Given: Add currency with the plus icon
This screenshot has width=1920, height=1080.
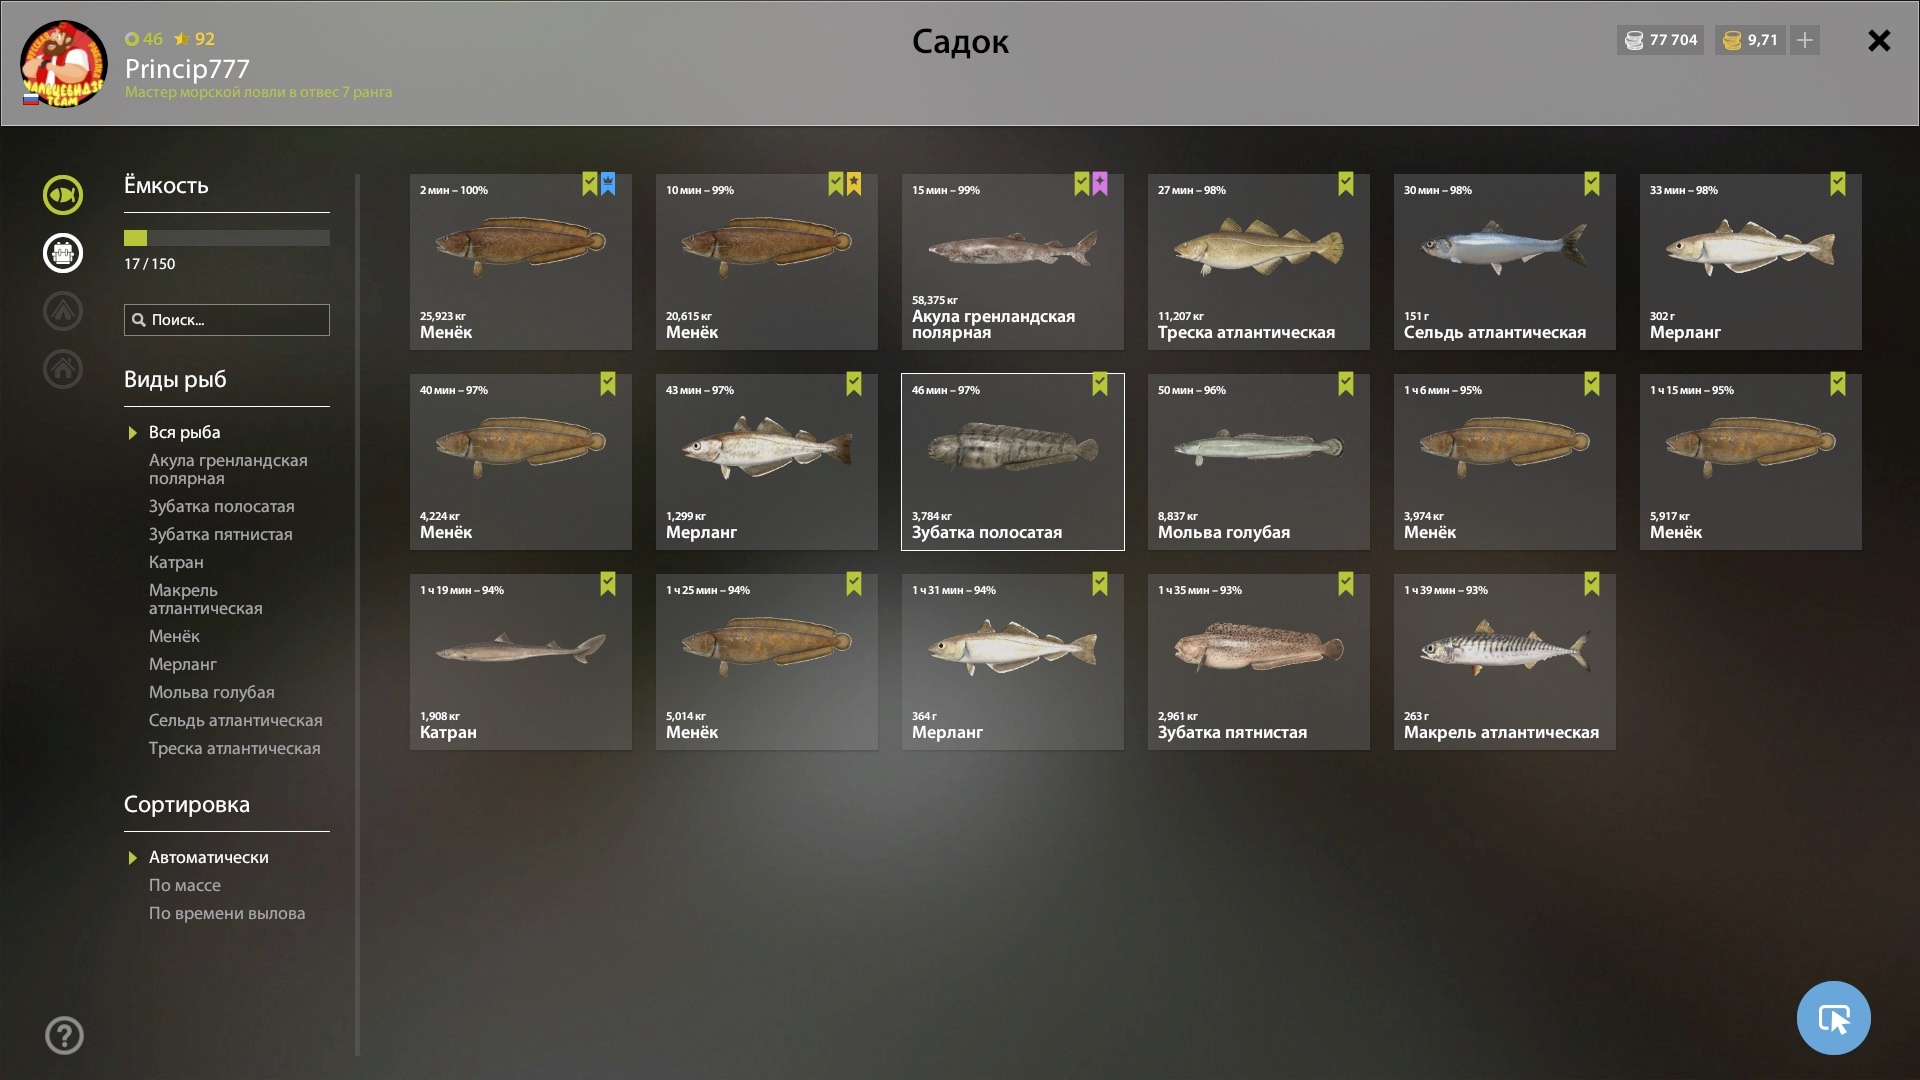Looking at the screenshot, I should coord(1805,40).
